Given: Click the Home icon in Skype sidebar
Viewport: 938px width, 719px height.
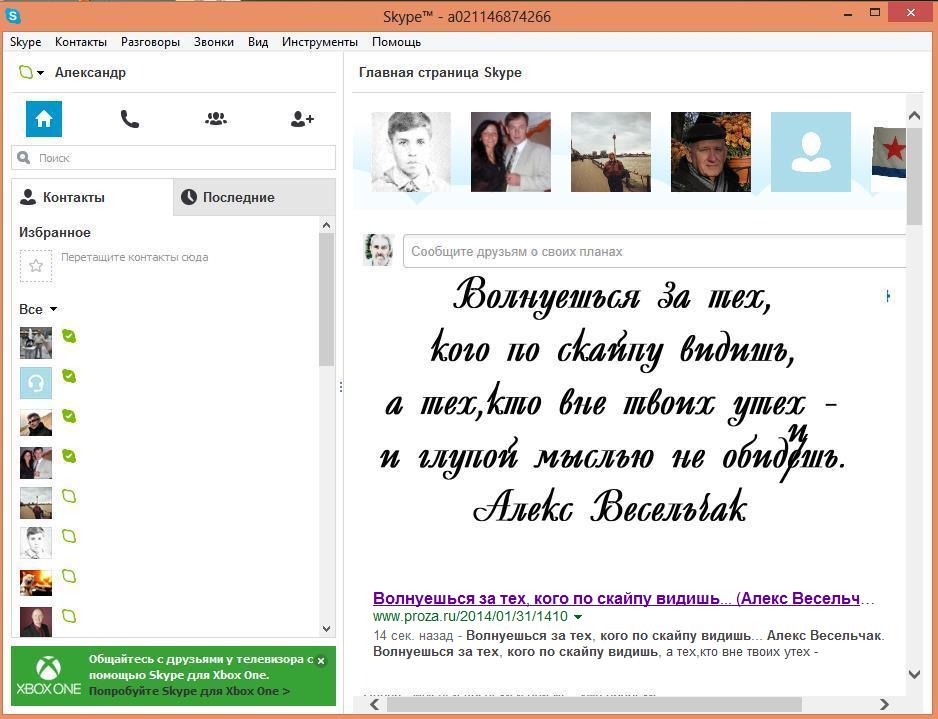Looking at the screenshot, I should [x=44, y=119].
